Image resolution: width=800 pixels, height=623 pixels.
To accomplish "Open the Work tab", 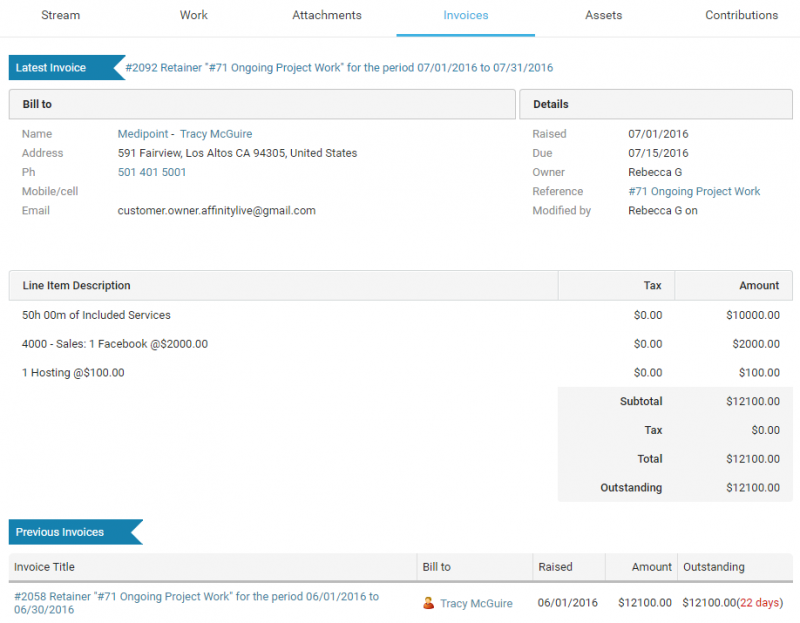I will coord(194,16).
